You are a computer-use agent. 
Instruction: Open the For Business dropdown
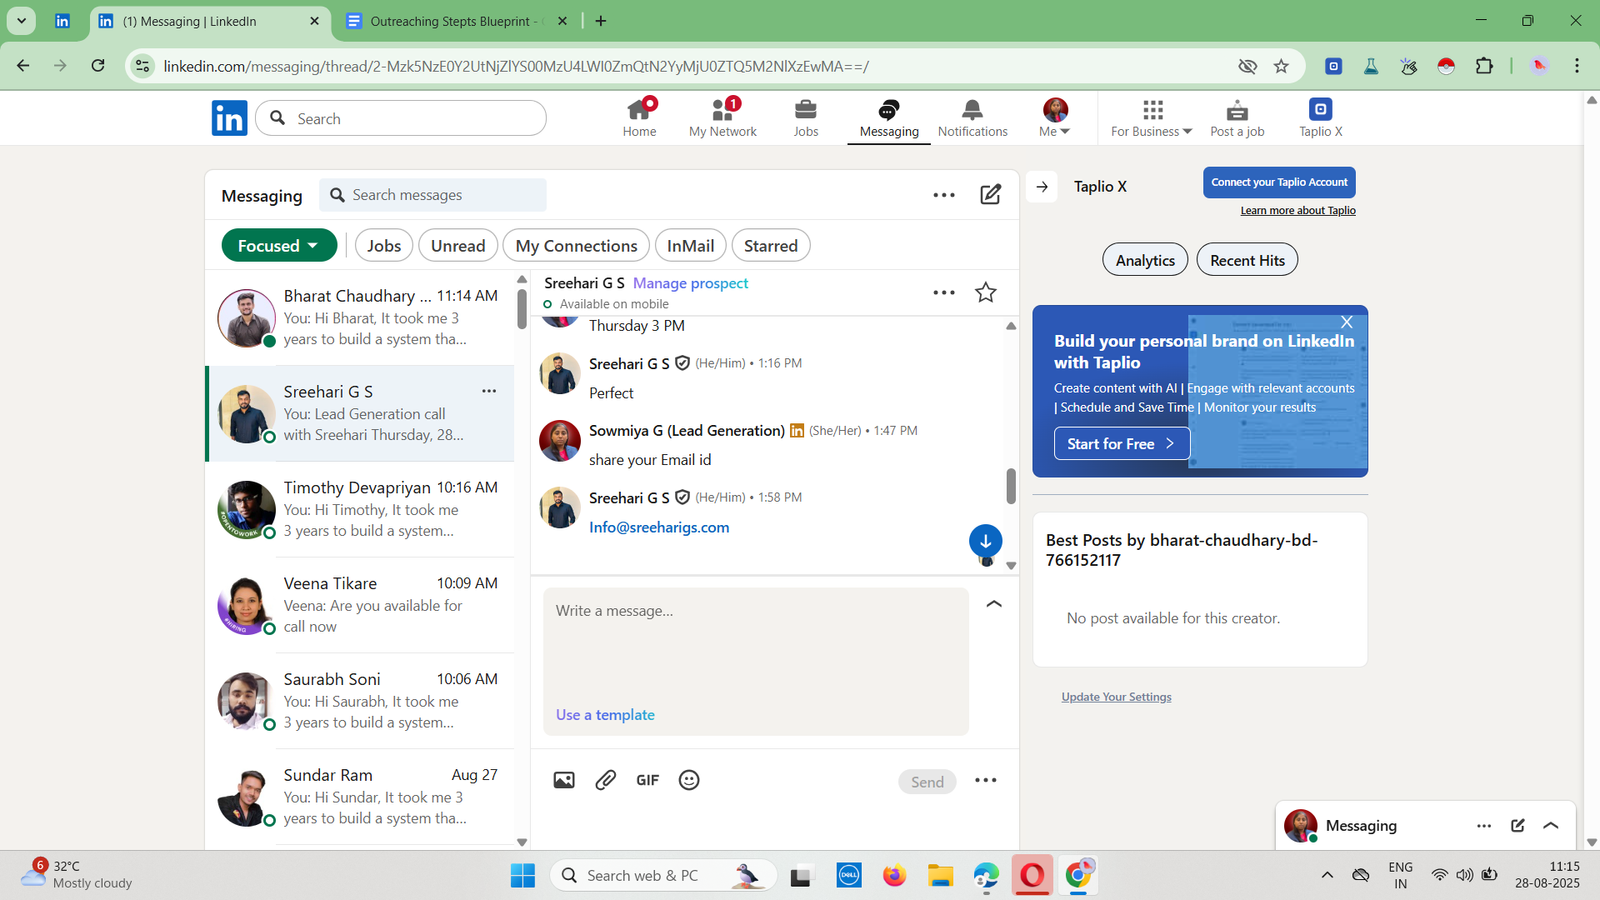[x=1151, y=118]
